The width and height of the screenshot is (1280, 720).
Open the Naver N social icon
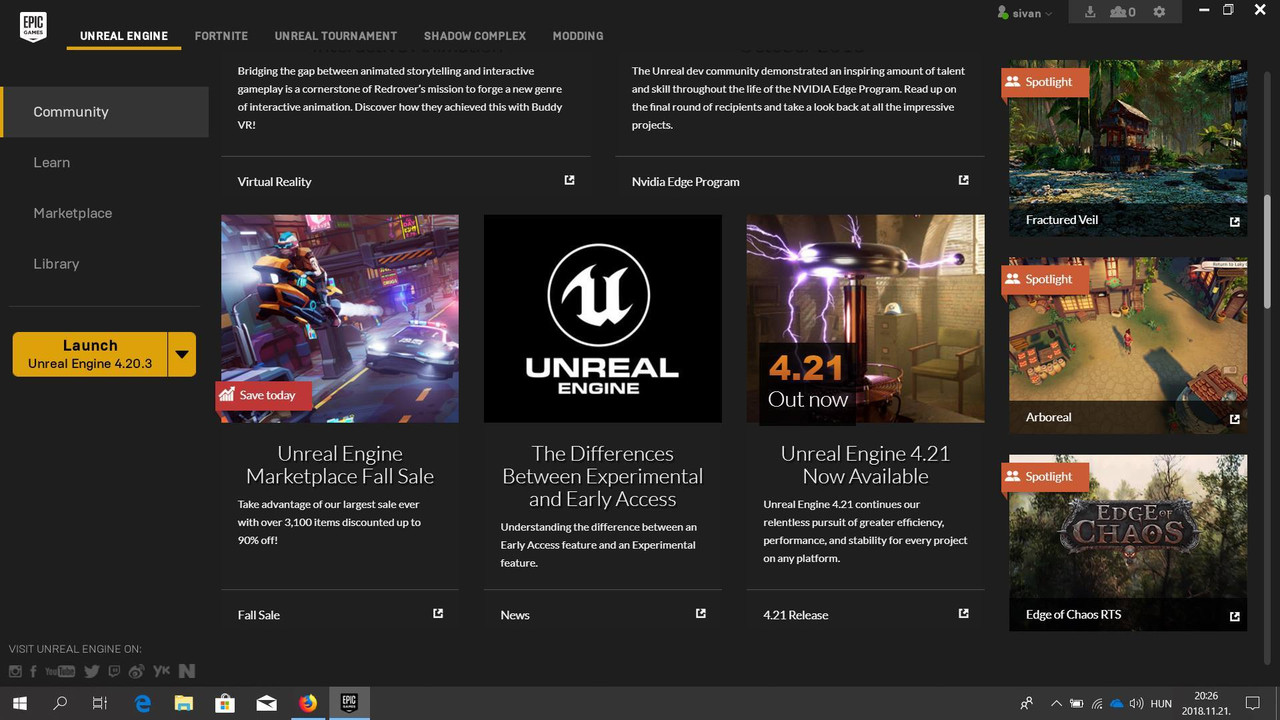(187, 672)
